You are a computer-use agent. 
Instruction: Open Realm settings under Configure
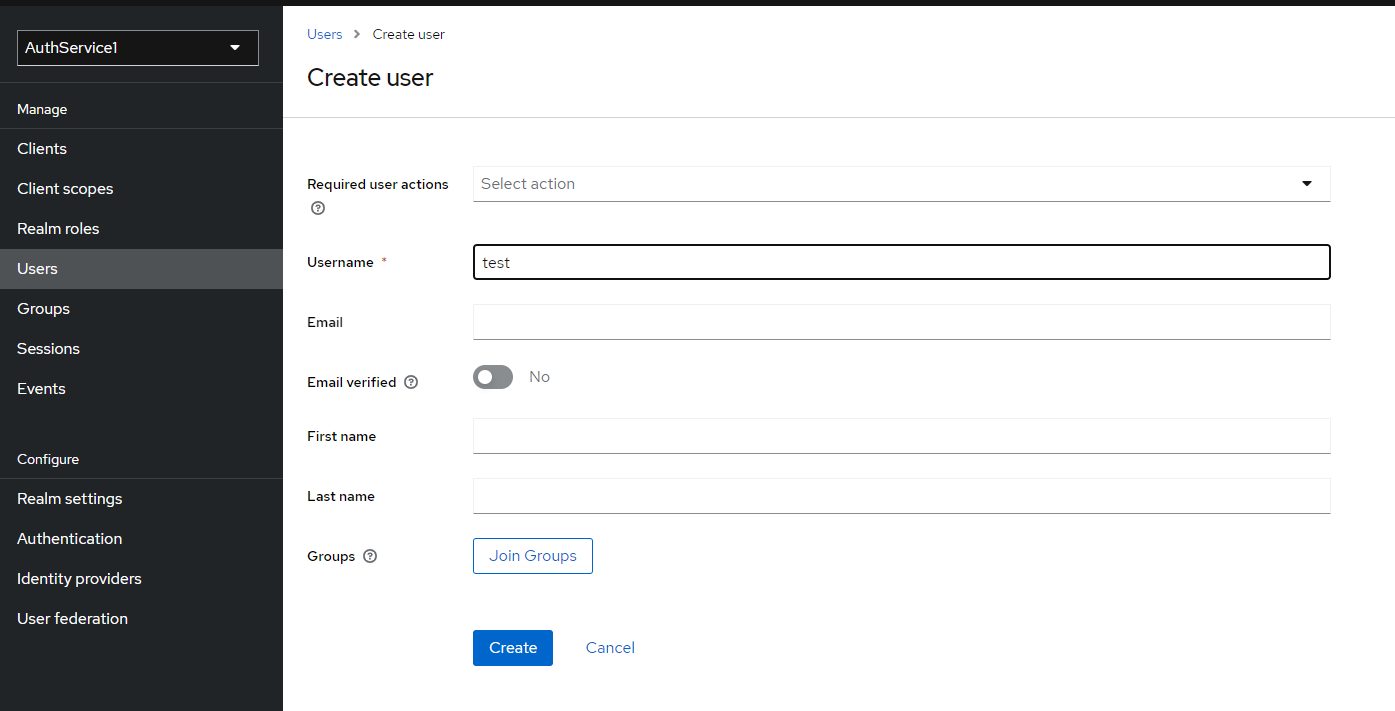[69, 498]
